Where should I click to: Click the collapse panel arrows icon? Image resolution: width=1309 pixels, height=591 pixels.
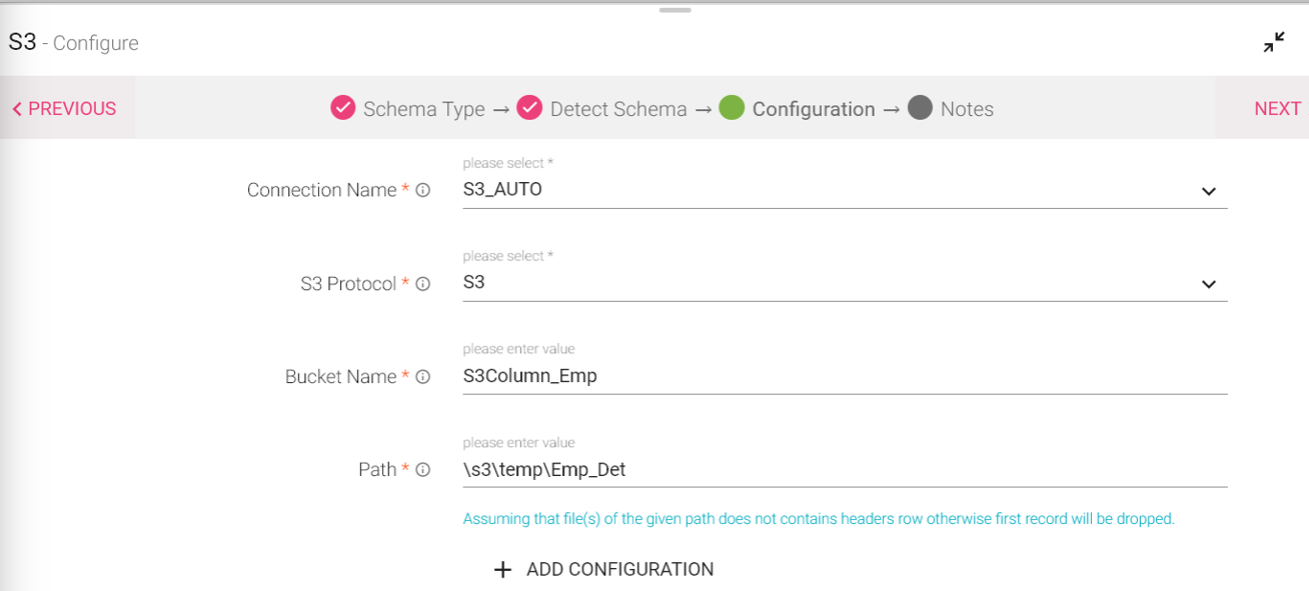click(1274, 43)
